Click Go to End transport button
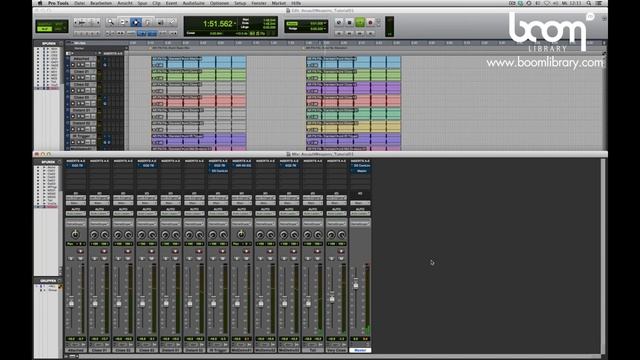Image resolution: width=640 pixels, height=360 pixels. pyautogui.click(x=370, y=33)
